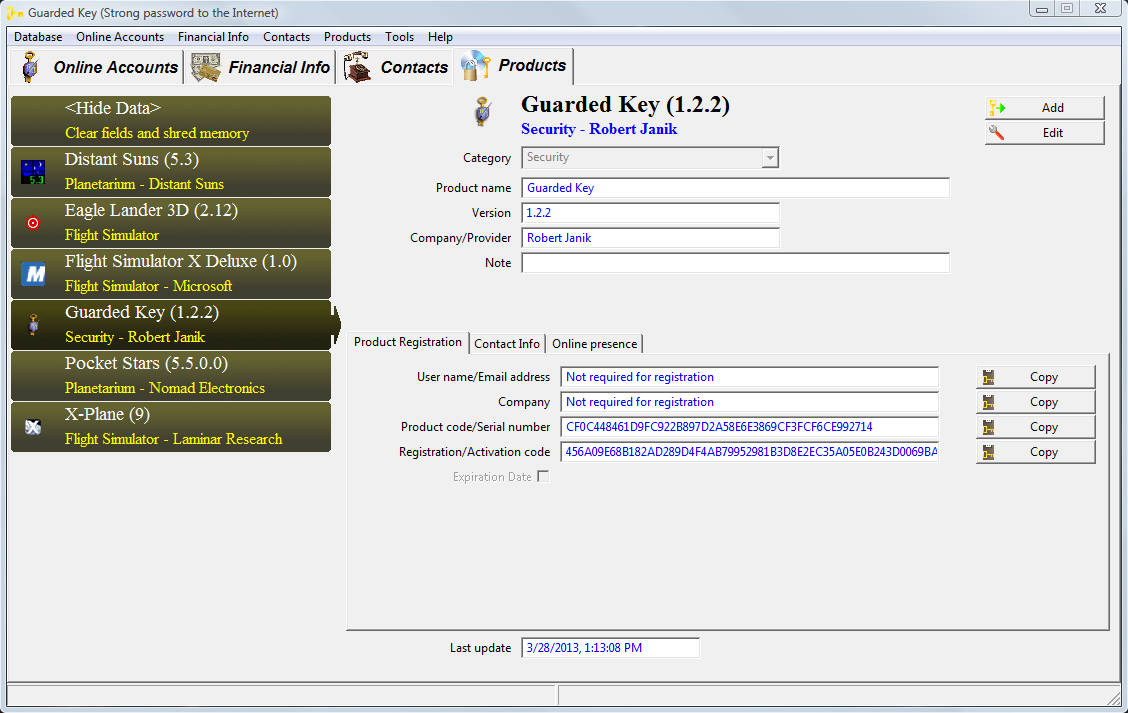This screenshot has width=1128, height=713.
Task: Select Distant Suns (5.3) in the list
Action: pos(171,172)
